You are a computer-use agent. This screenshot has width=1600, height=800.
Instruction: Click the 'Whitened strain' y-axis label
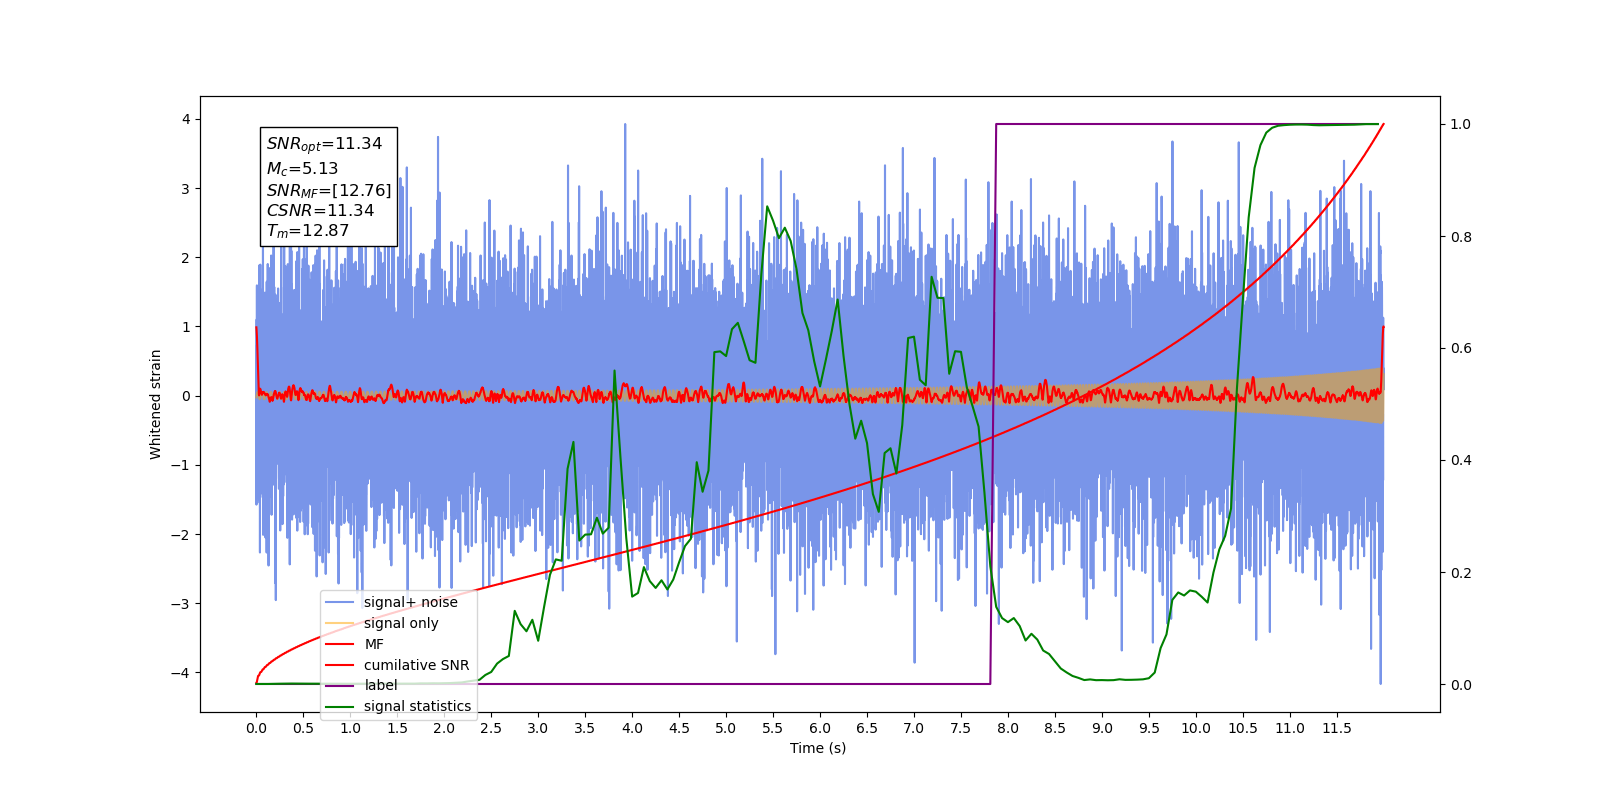(x=156, y=404)
